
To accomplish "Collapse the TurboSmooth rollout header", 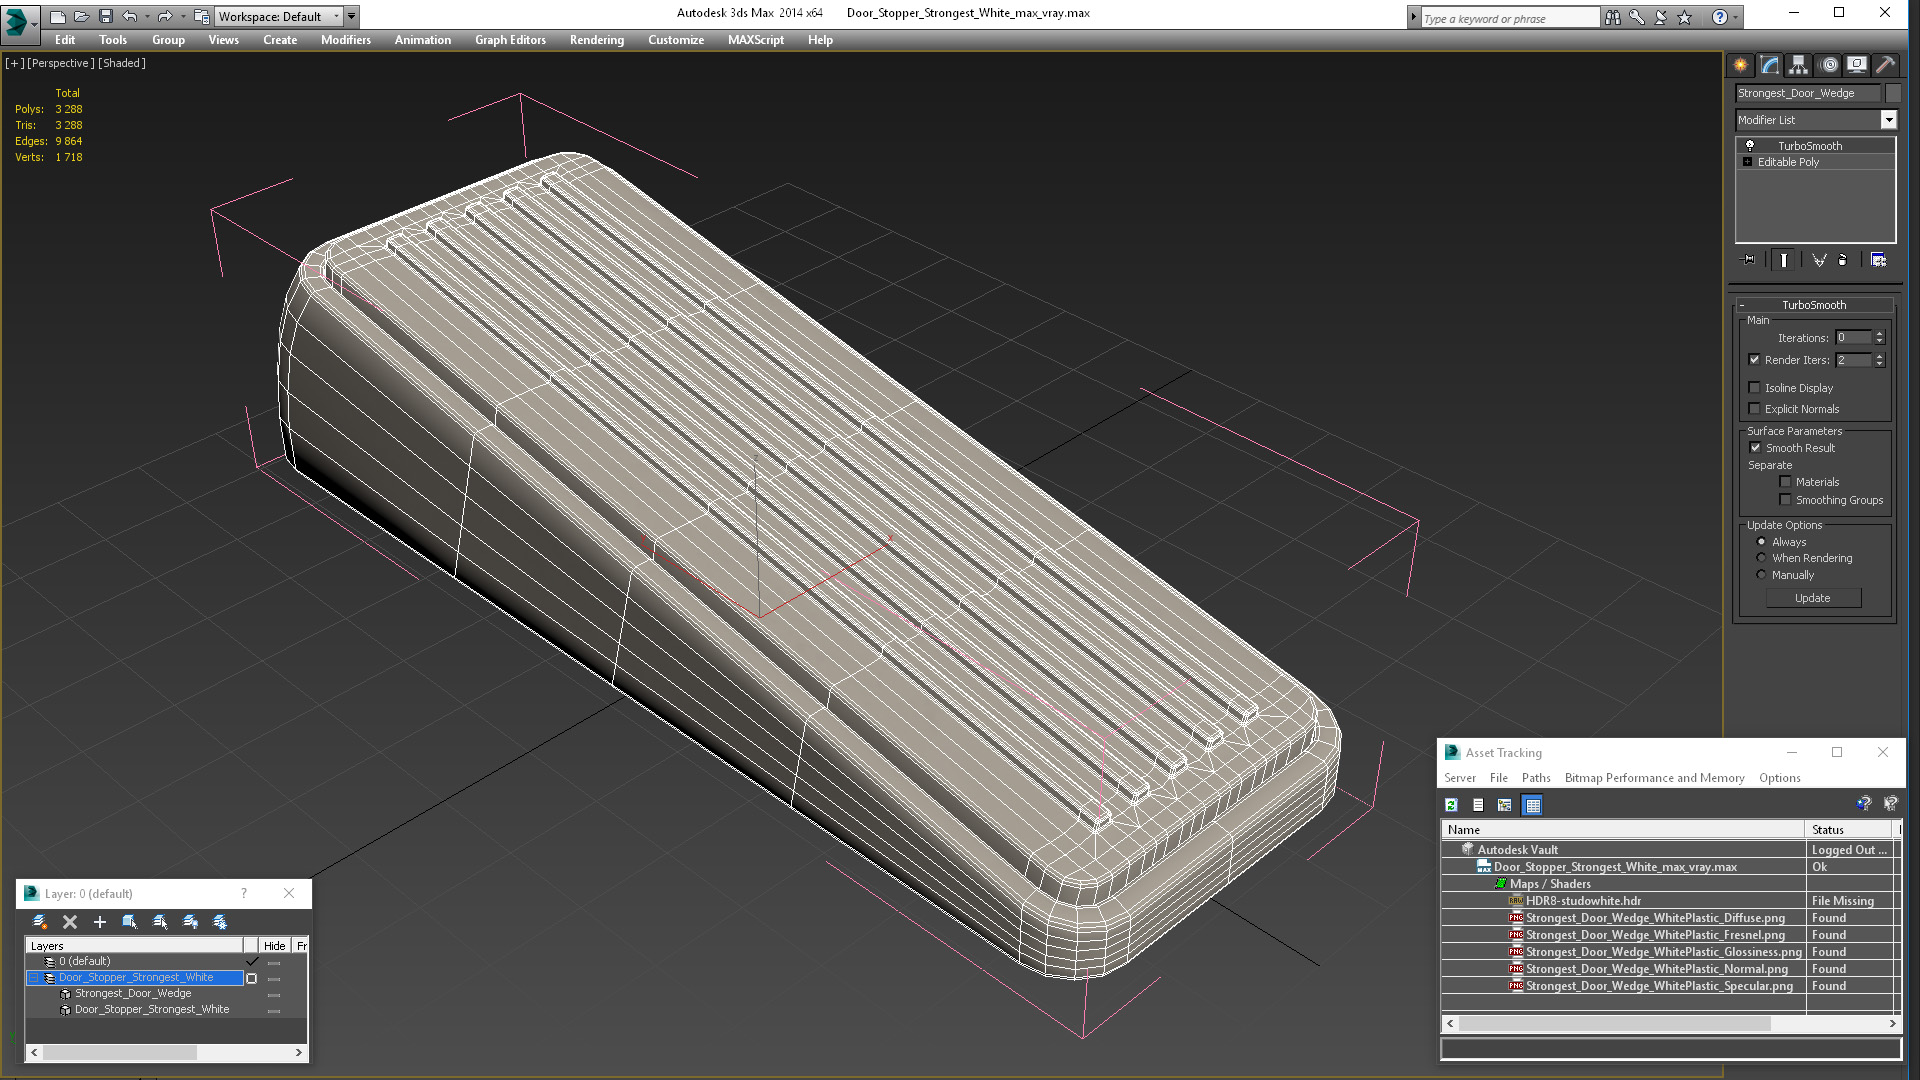I will pos(1814,305).
